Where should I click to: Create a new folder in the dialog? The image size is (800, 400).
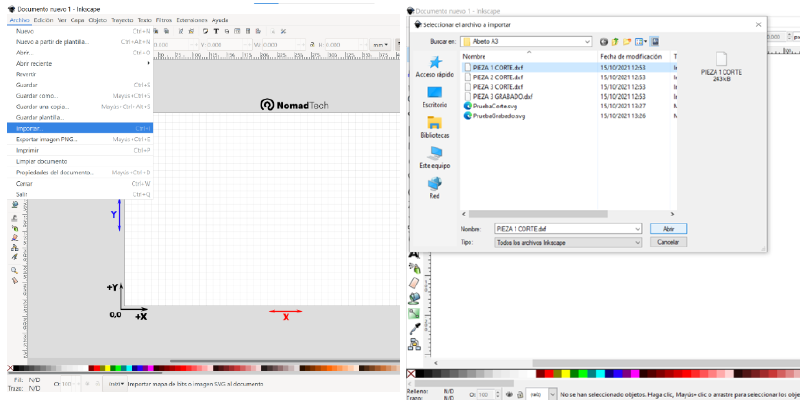click(x=627, y=42)
